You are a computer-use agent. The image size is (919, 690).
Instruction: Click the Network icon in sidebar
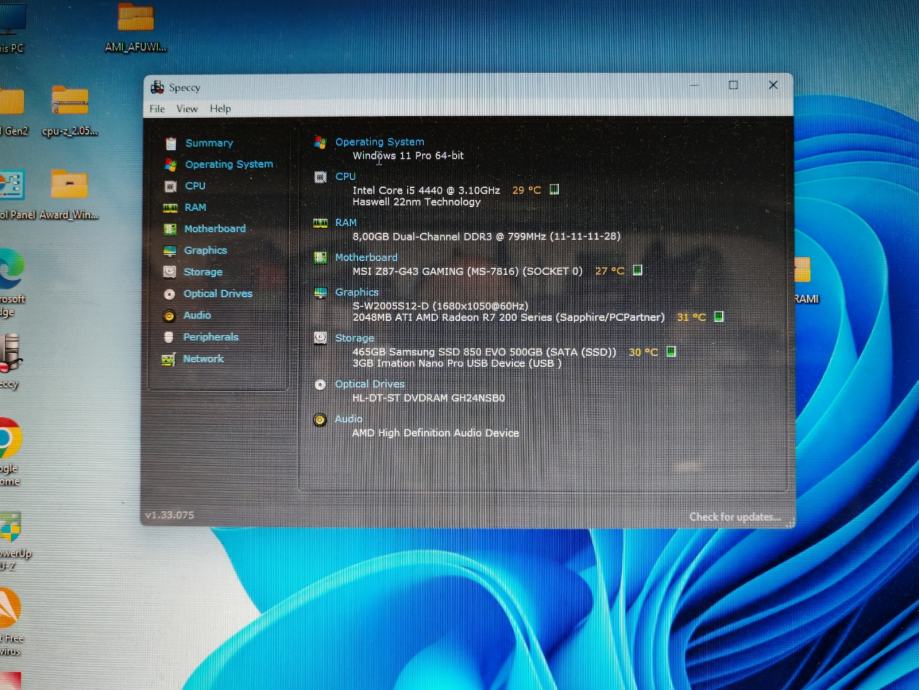168,359
